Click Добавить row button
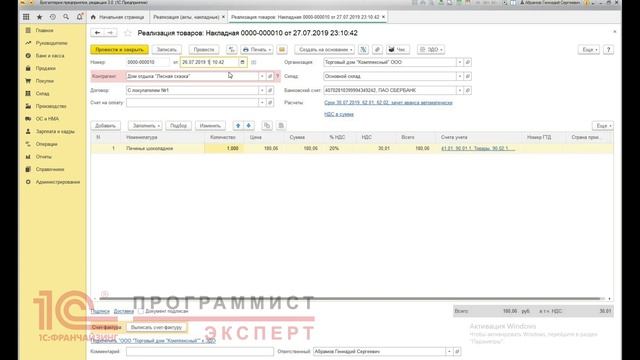 click(x=105, y=125)
